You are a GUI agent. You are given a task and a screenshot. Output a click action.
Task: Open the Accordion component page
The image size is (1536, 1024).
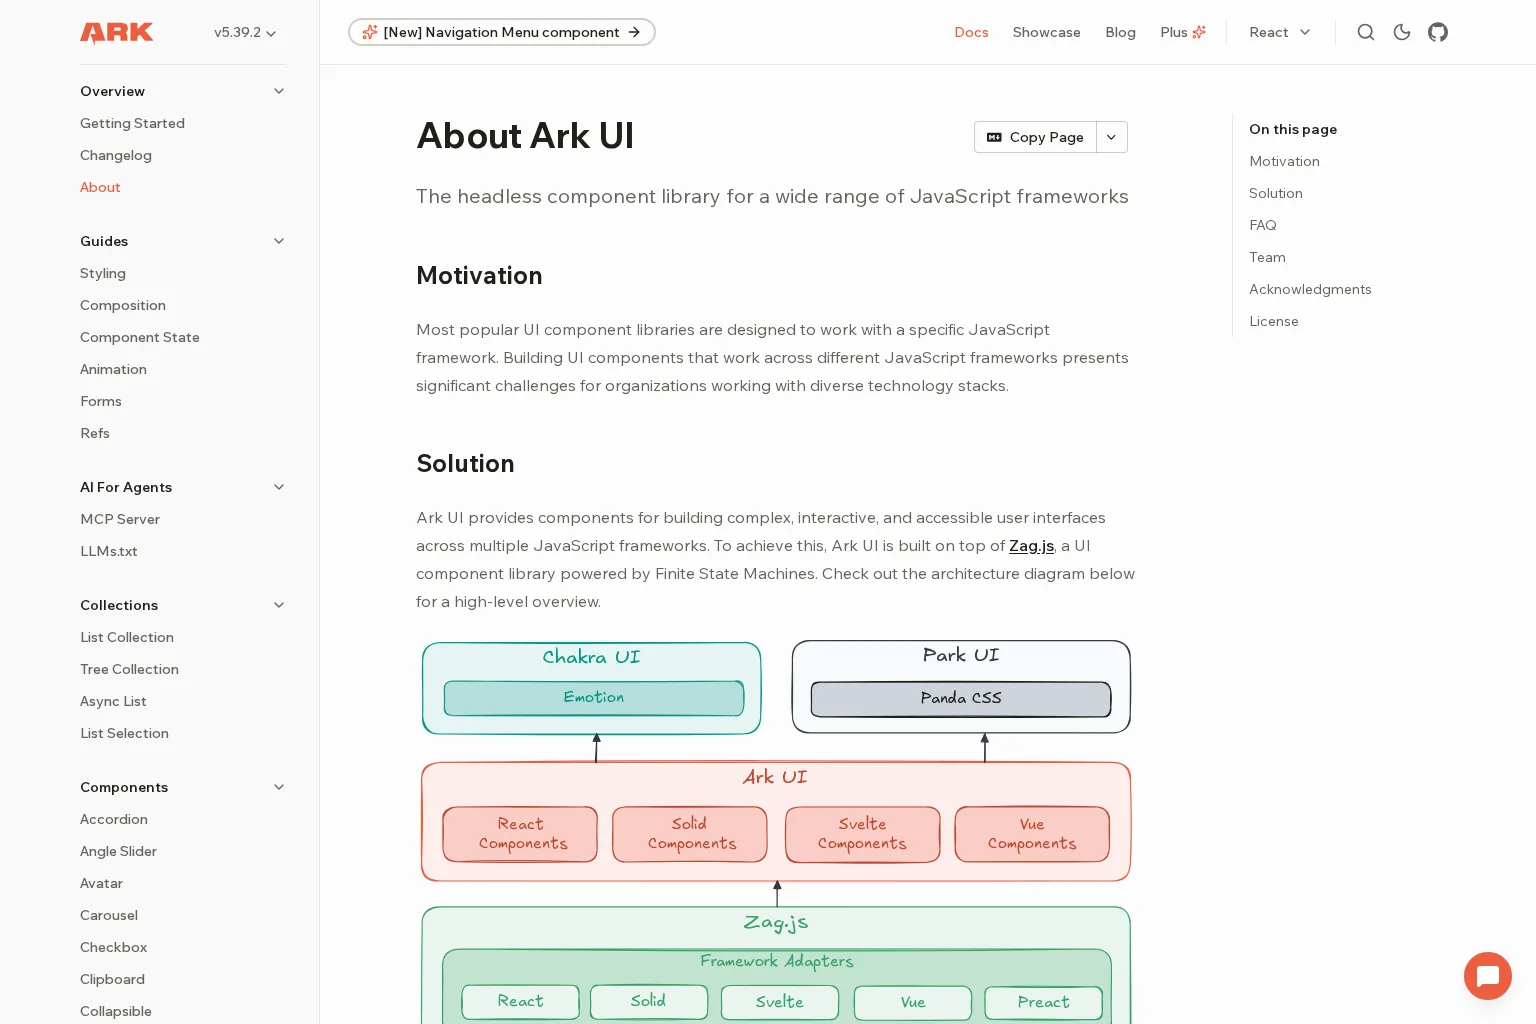pos(114,819)
